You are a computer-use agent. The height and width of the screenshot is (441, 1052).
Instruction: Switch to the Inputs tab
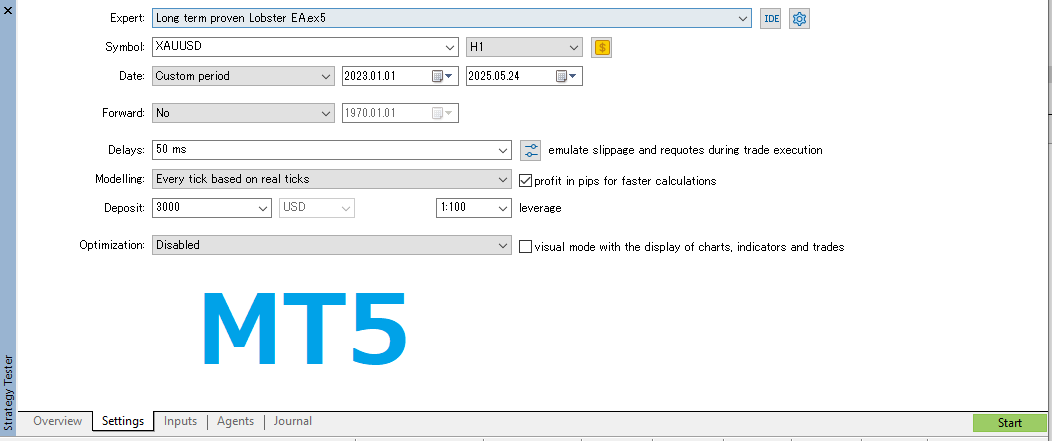tap(180, 421)
